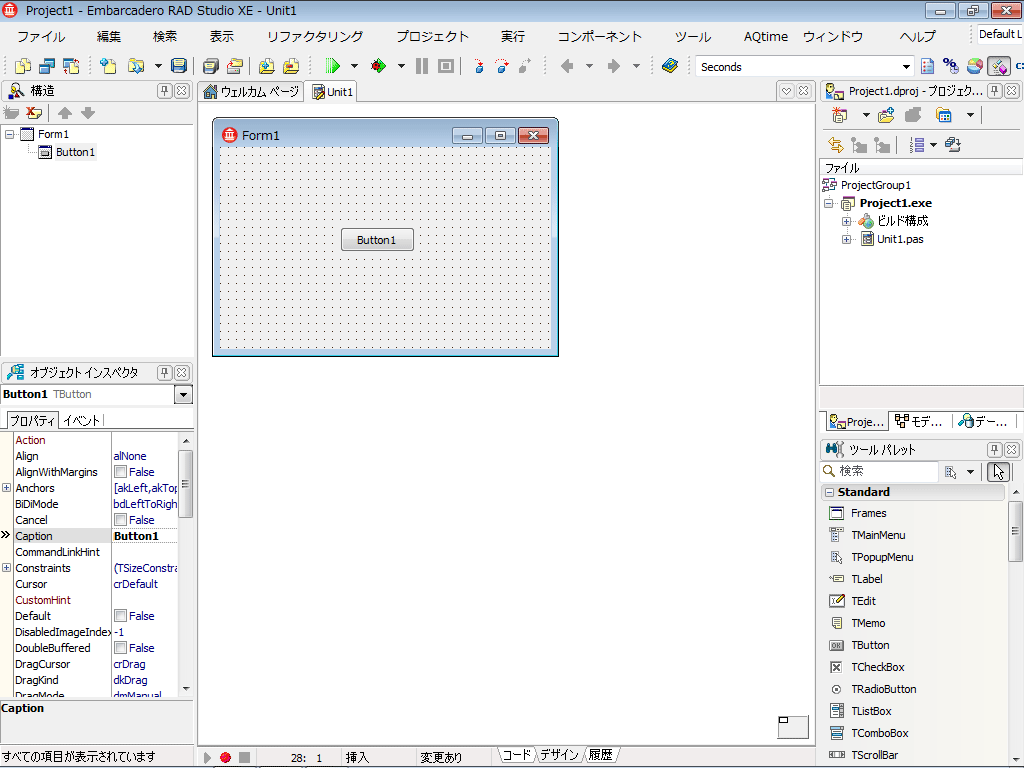Select TEdit component in the Tool Palette

coord(863,601)
